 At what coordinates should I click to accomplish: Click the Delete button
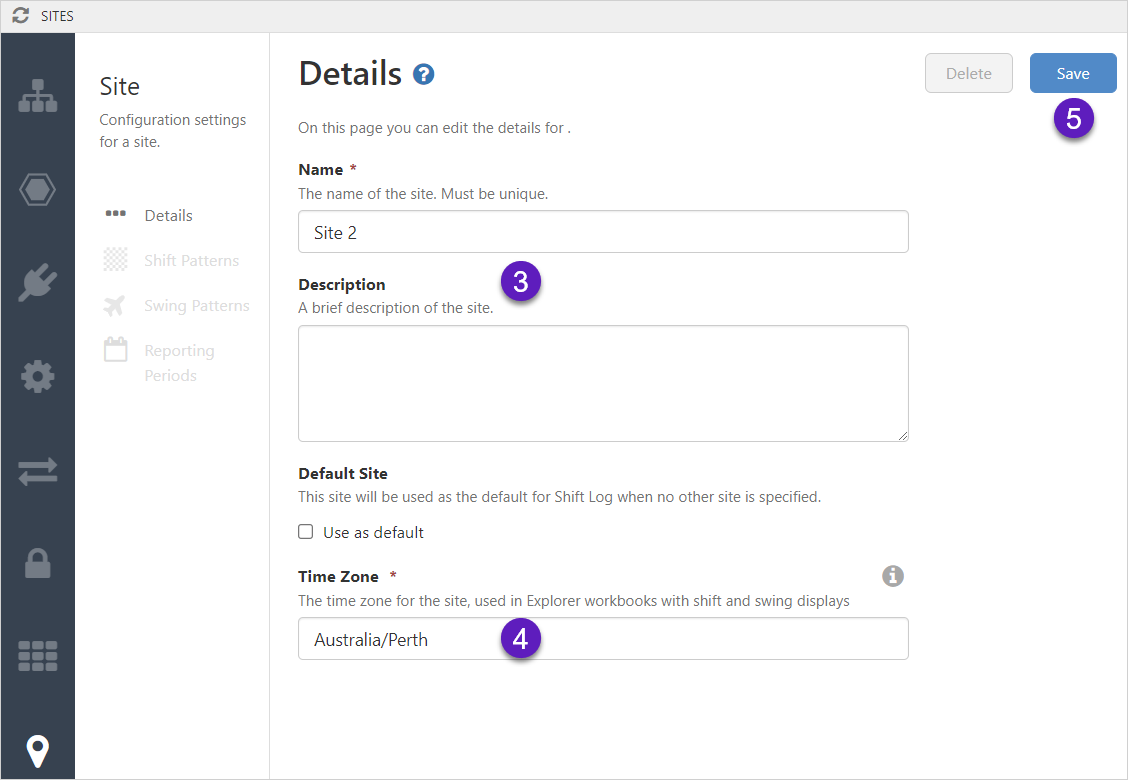[x=968, y=73]
